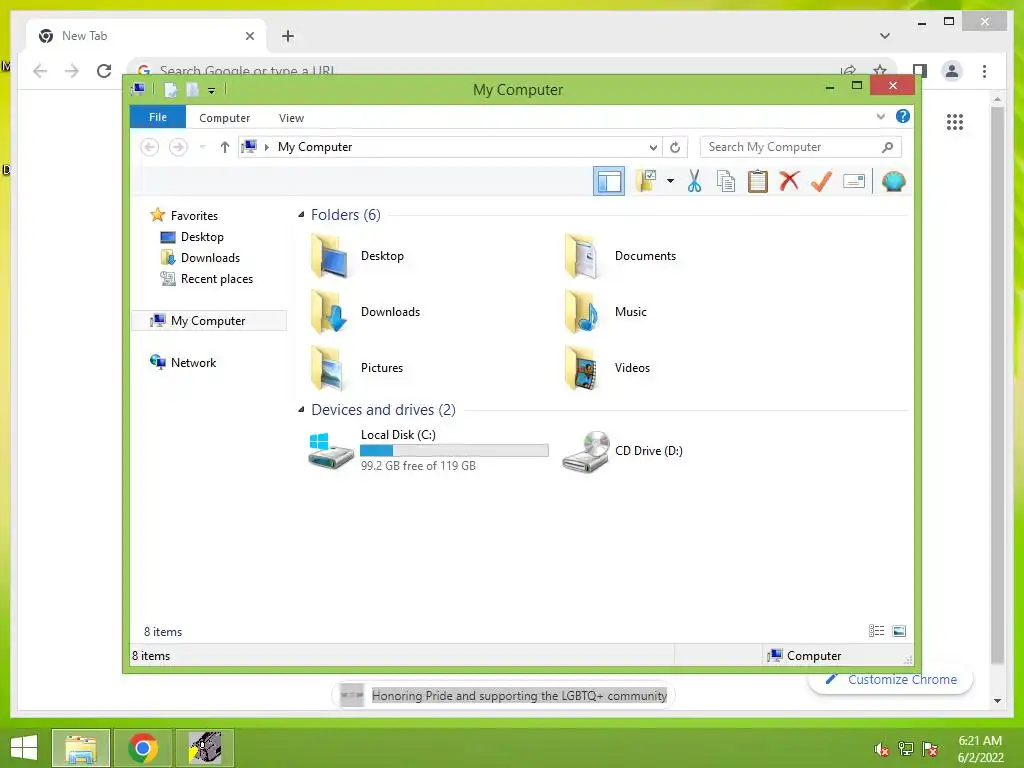Open Chrome tab search dropdown chevron

pos(884,36)
